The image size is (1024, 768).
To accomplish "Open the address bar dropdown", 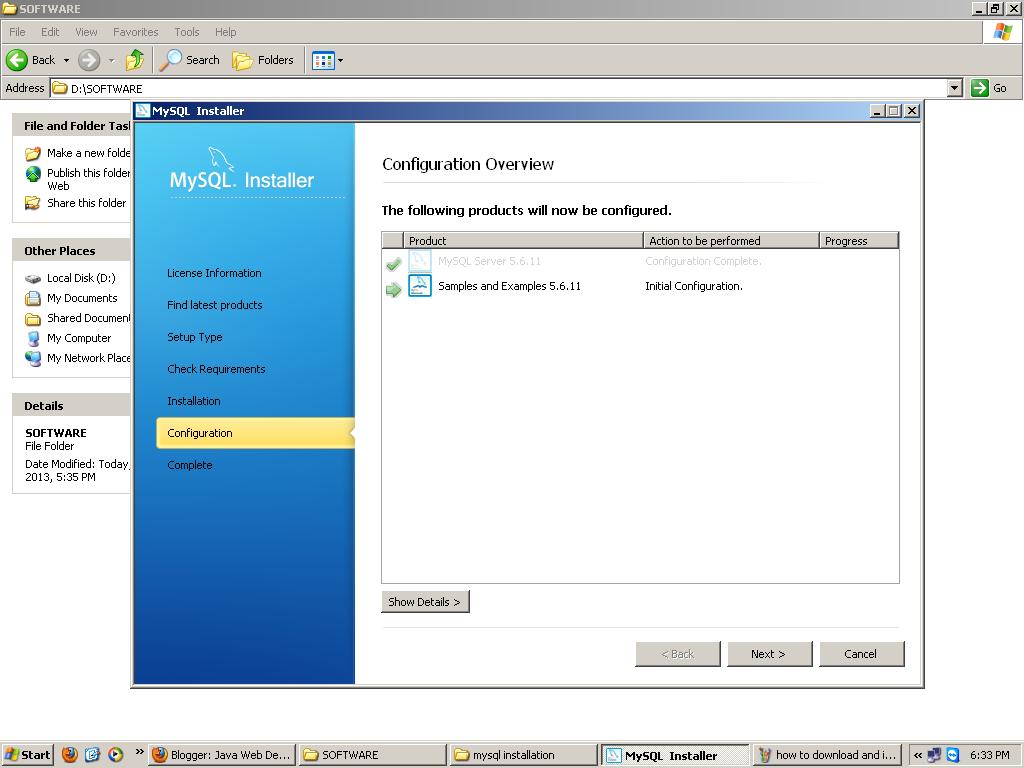I will (956, 88).
